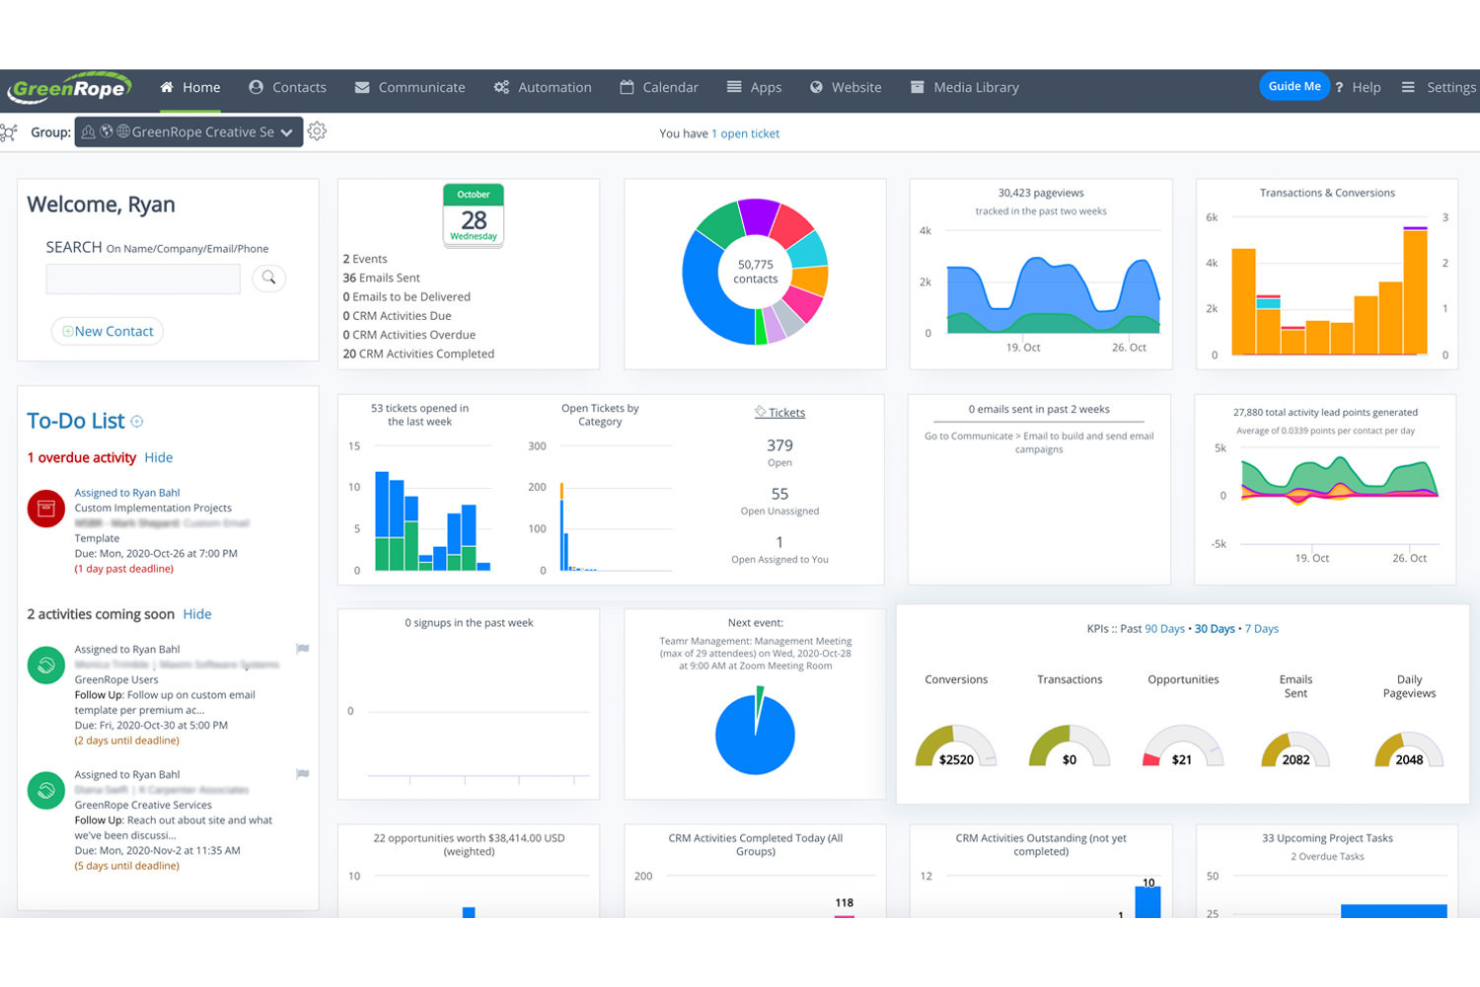
Task: Select the Communicate envelope icon
Action: point(362,87)
